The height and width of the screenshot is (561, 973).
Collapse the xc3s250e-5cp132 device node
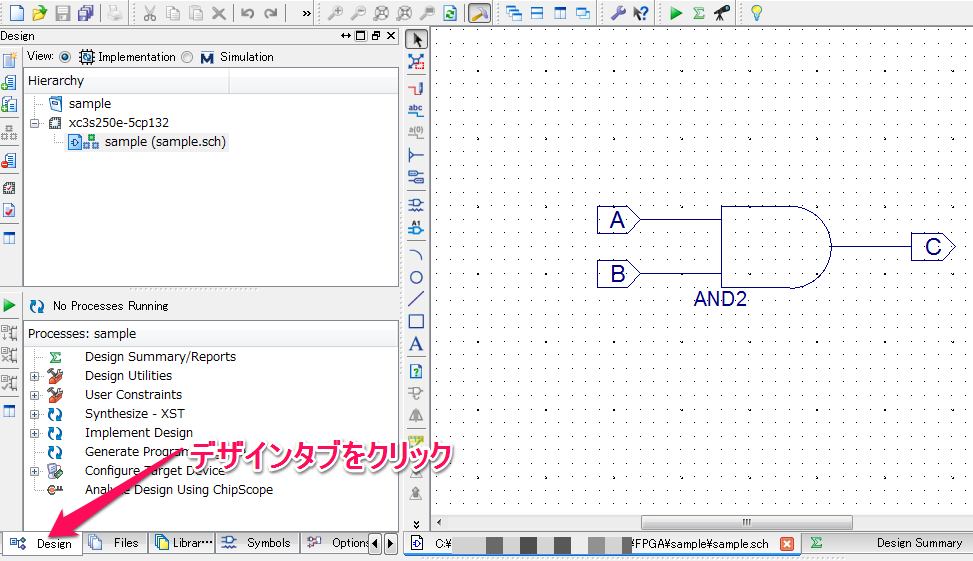tap(35, 123)
